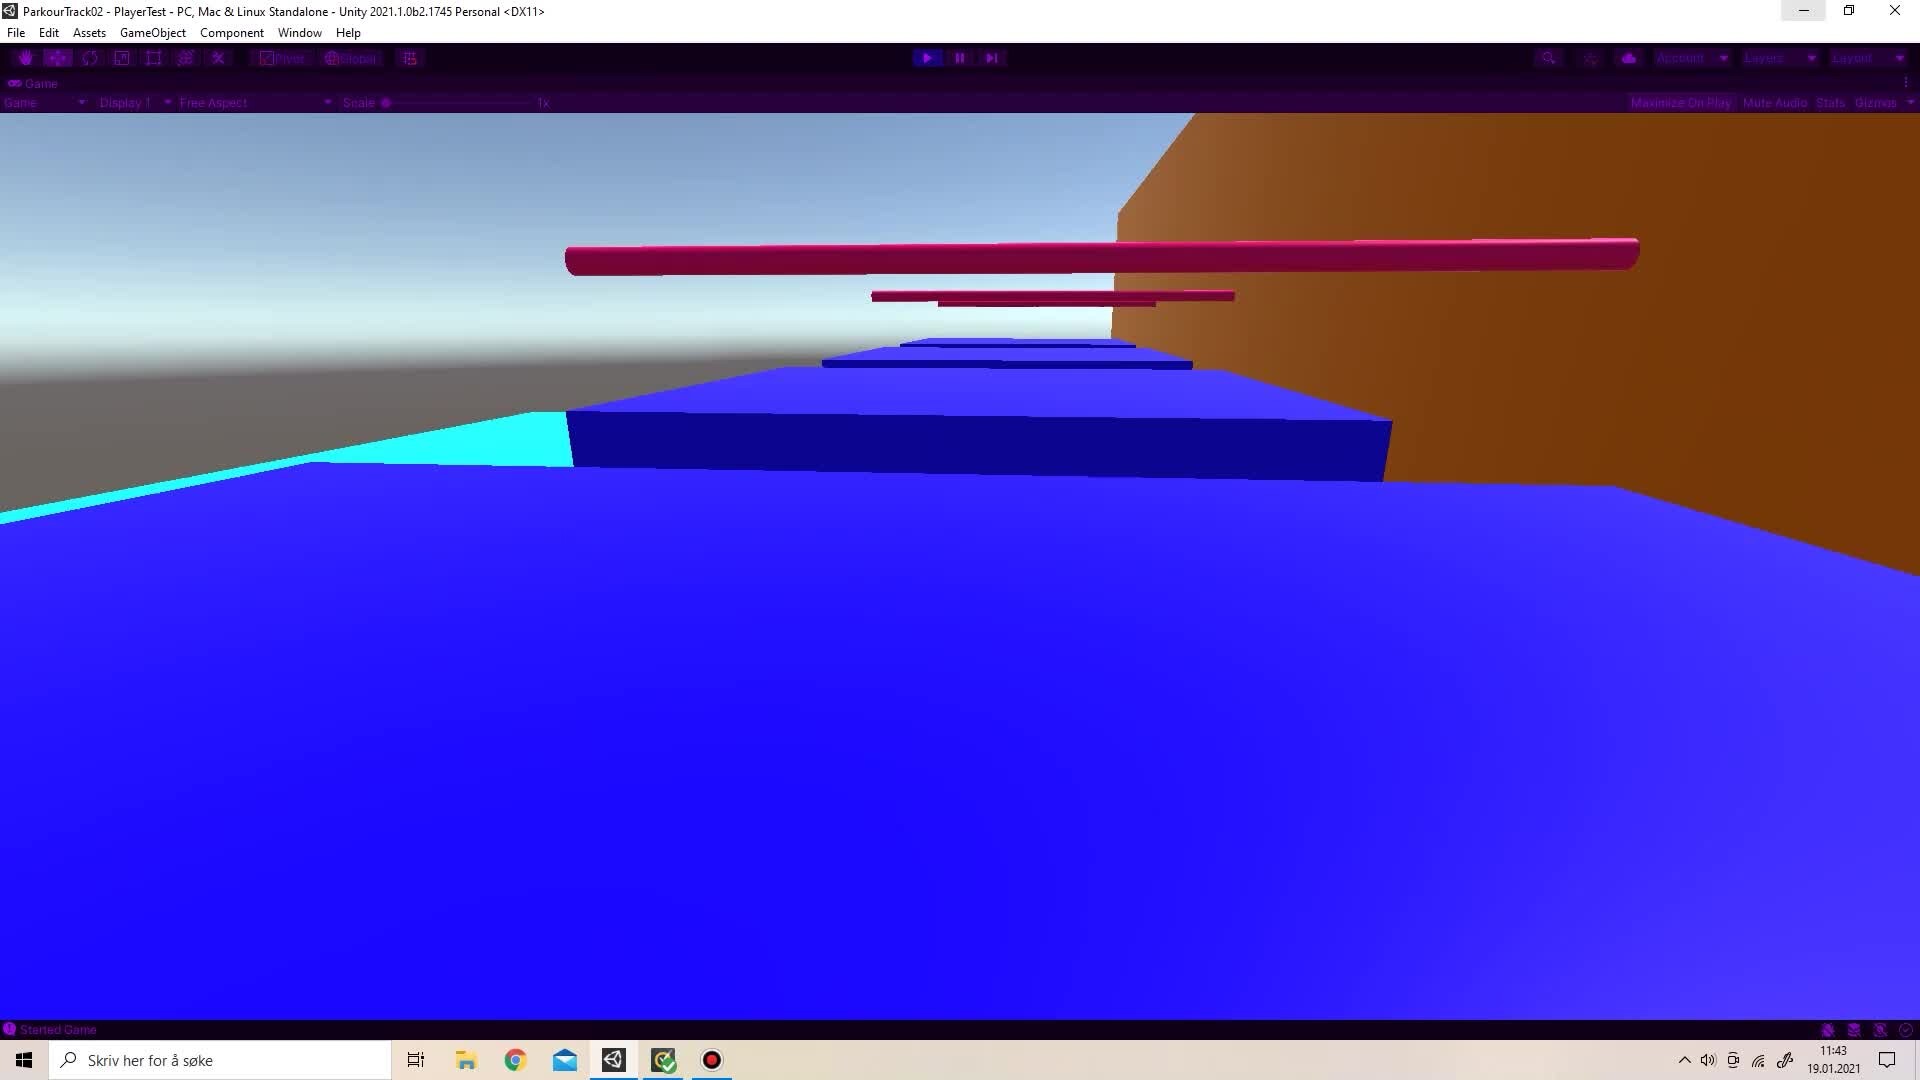
Task: Click the Step frame button
Action: click(x=991, y=58)
